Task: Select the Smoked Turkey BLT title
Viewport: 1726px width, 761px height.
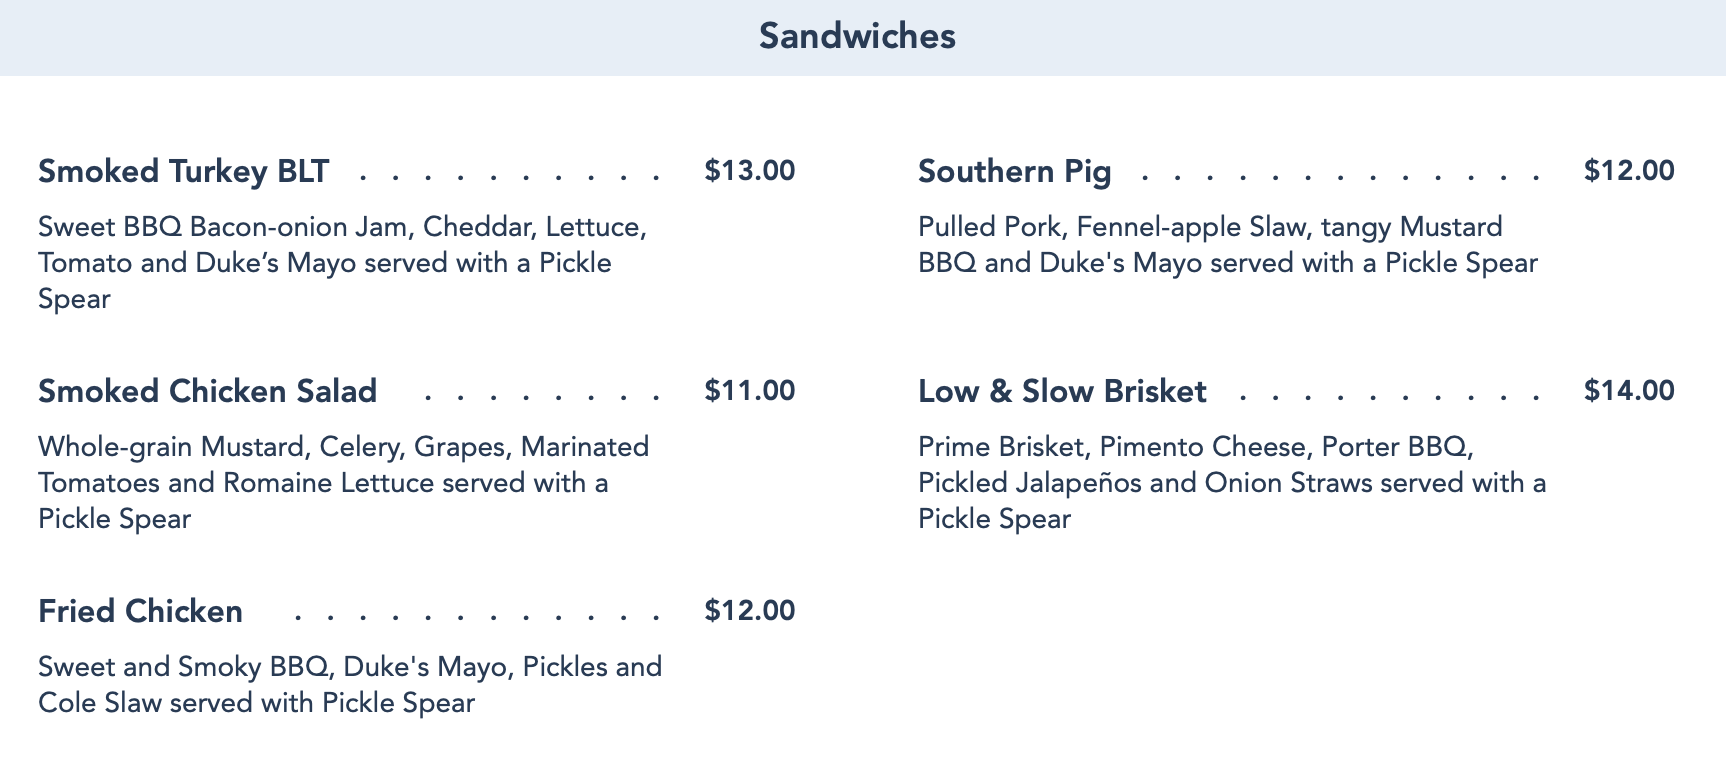Action: [x=183, y=171]
